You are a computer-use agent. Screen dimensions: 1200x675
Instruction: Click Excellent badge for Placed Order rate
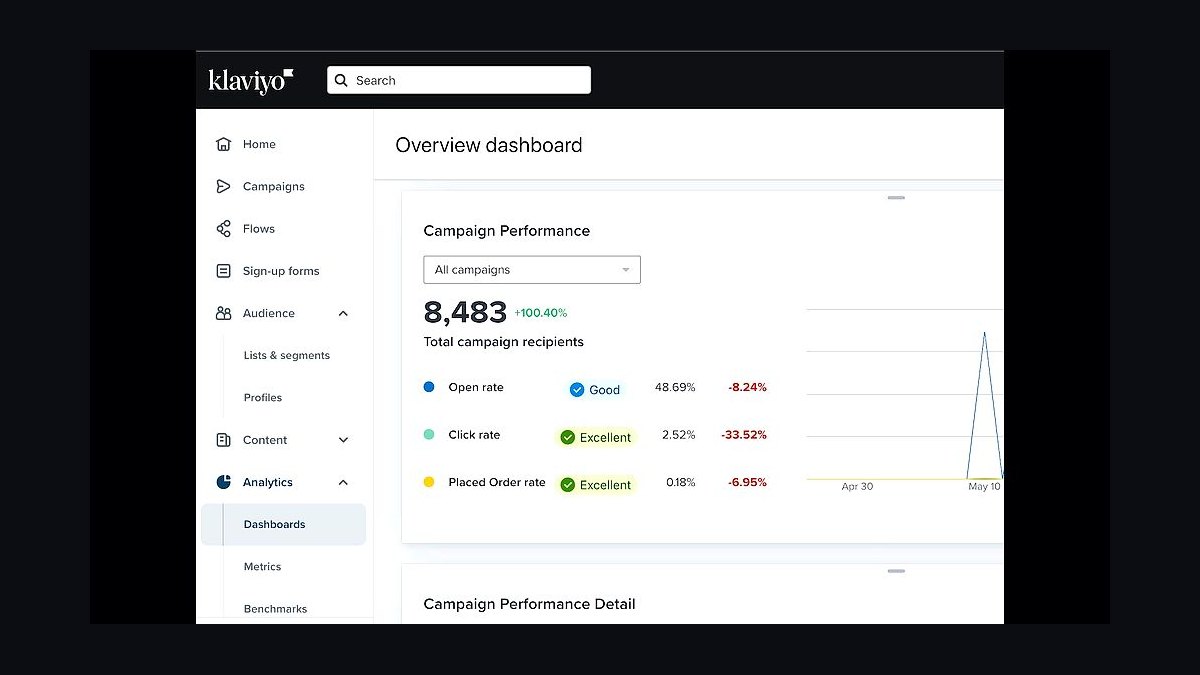click(596, 485)
